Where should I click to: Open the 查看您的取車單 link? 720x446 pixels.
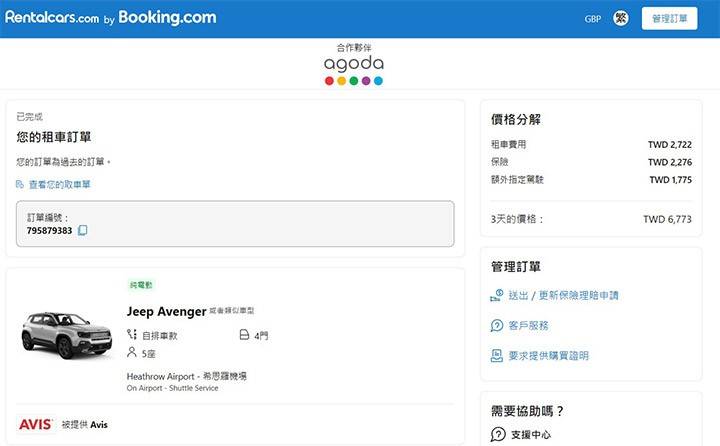tap(59, 185)
